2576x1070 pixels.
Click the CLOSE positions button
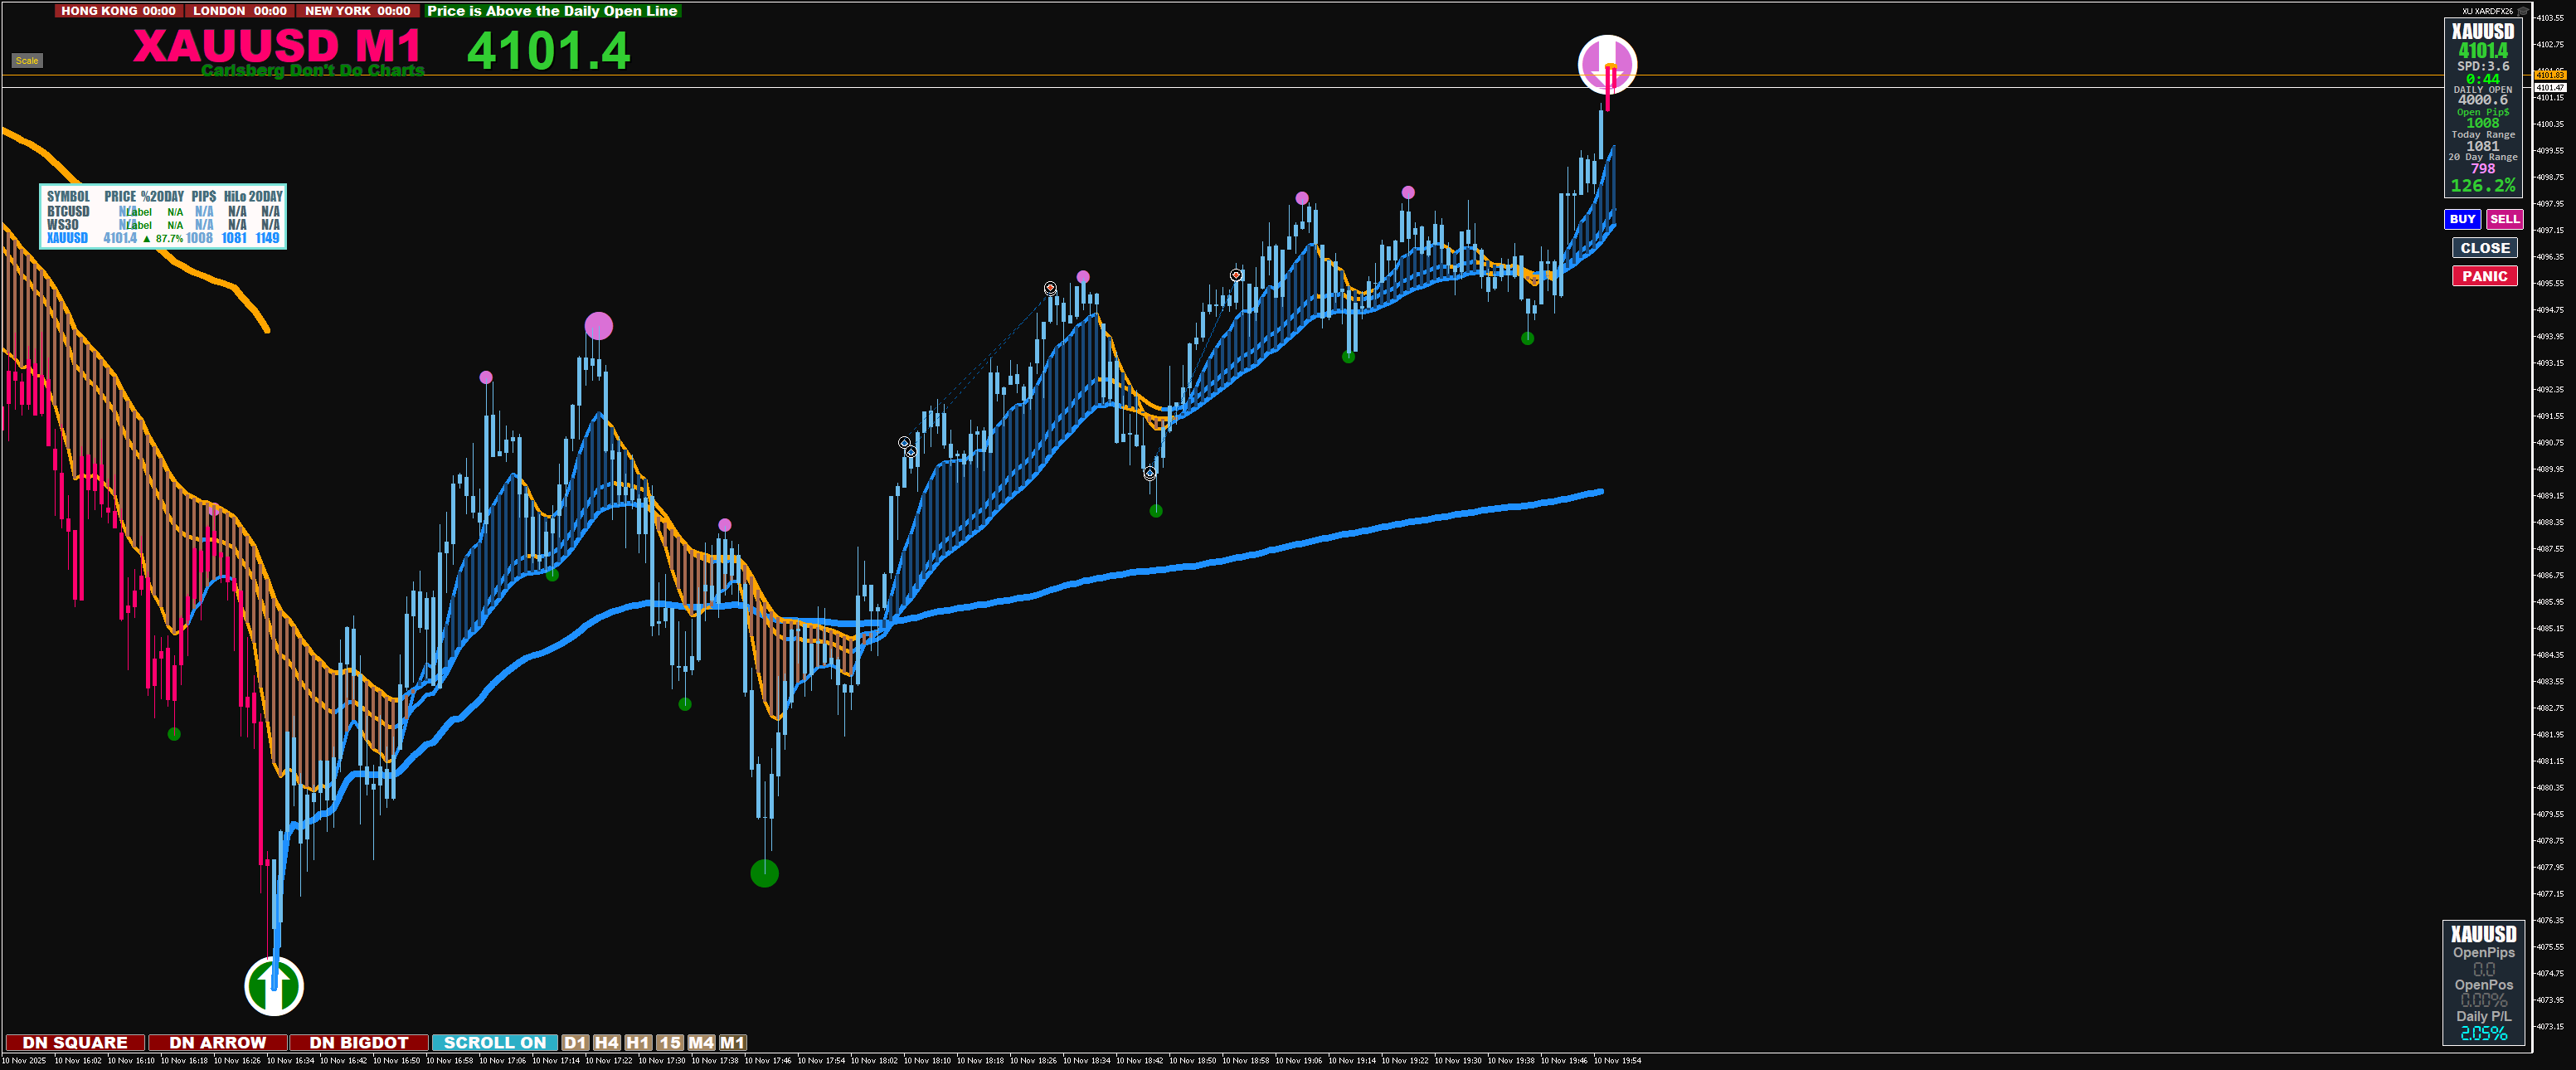[x=2484, y=248]
